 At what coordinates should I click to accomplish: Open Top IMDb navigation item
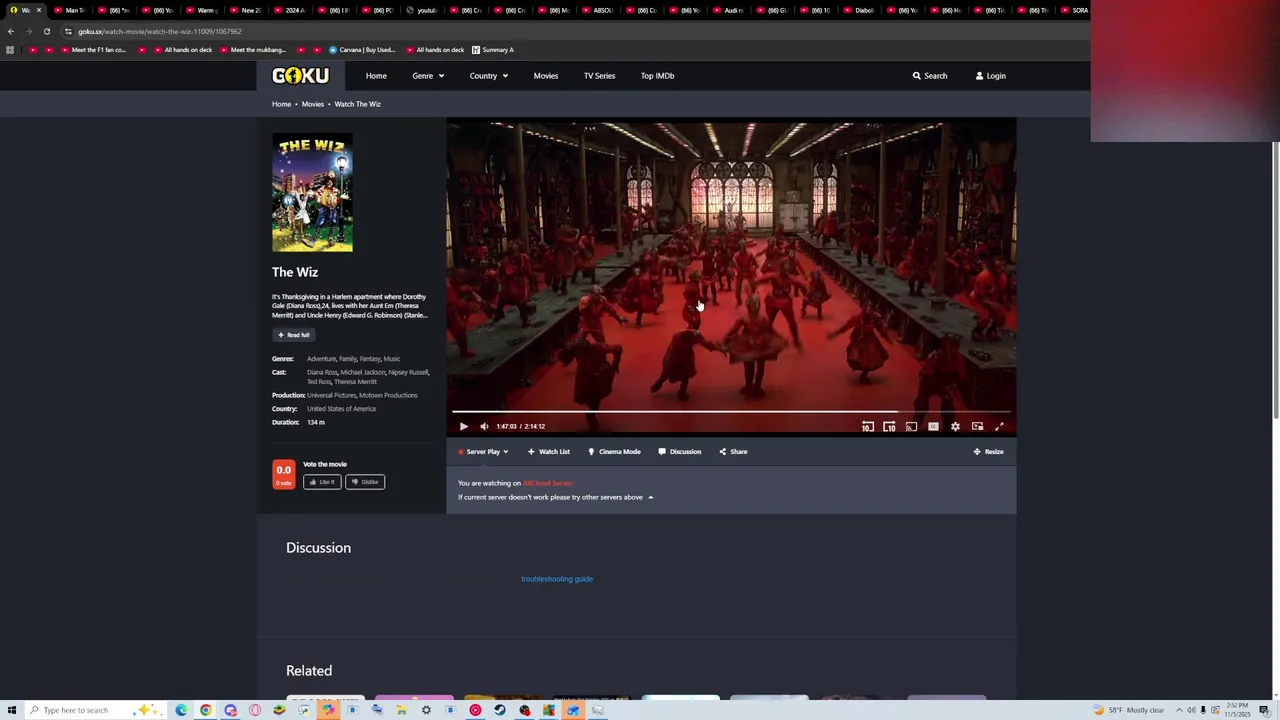657,75
